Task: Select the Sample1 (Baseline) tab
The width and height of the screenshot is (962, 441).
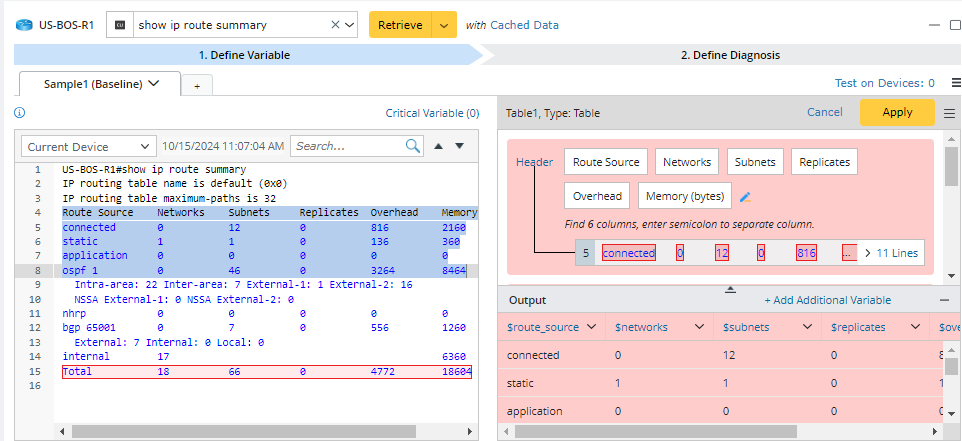Action: 100,84
